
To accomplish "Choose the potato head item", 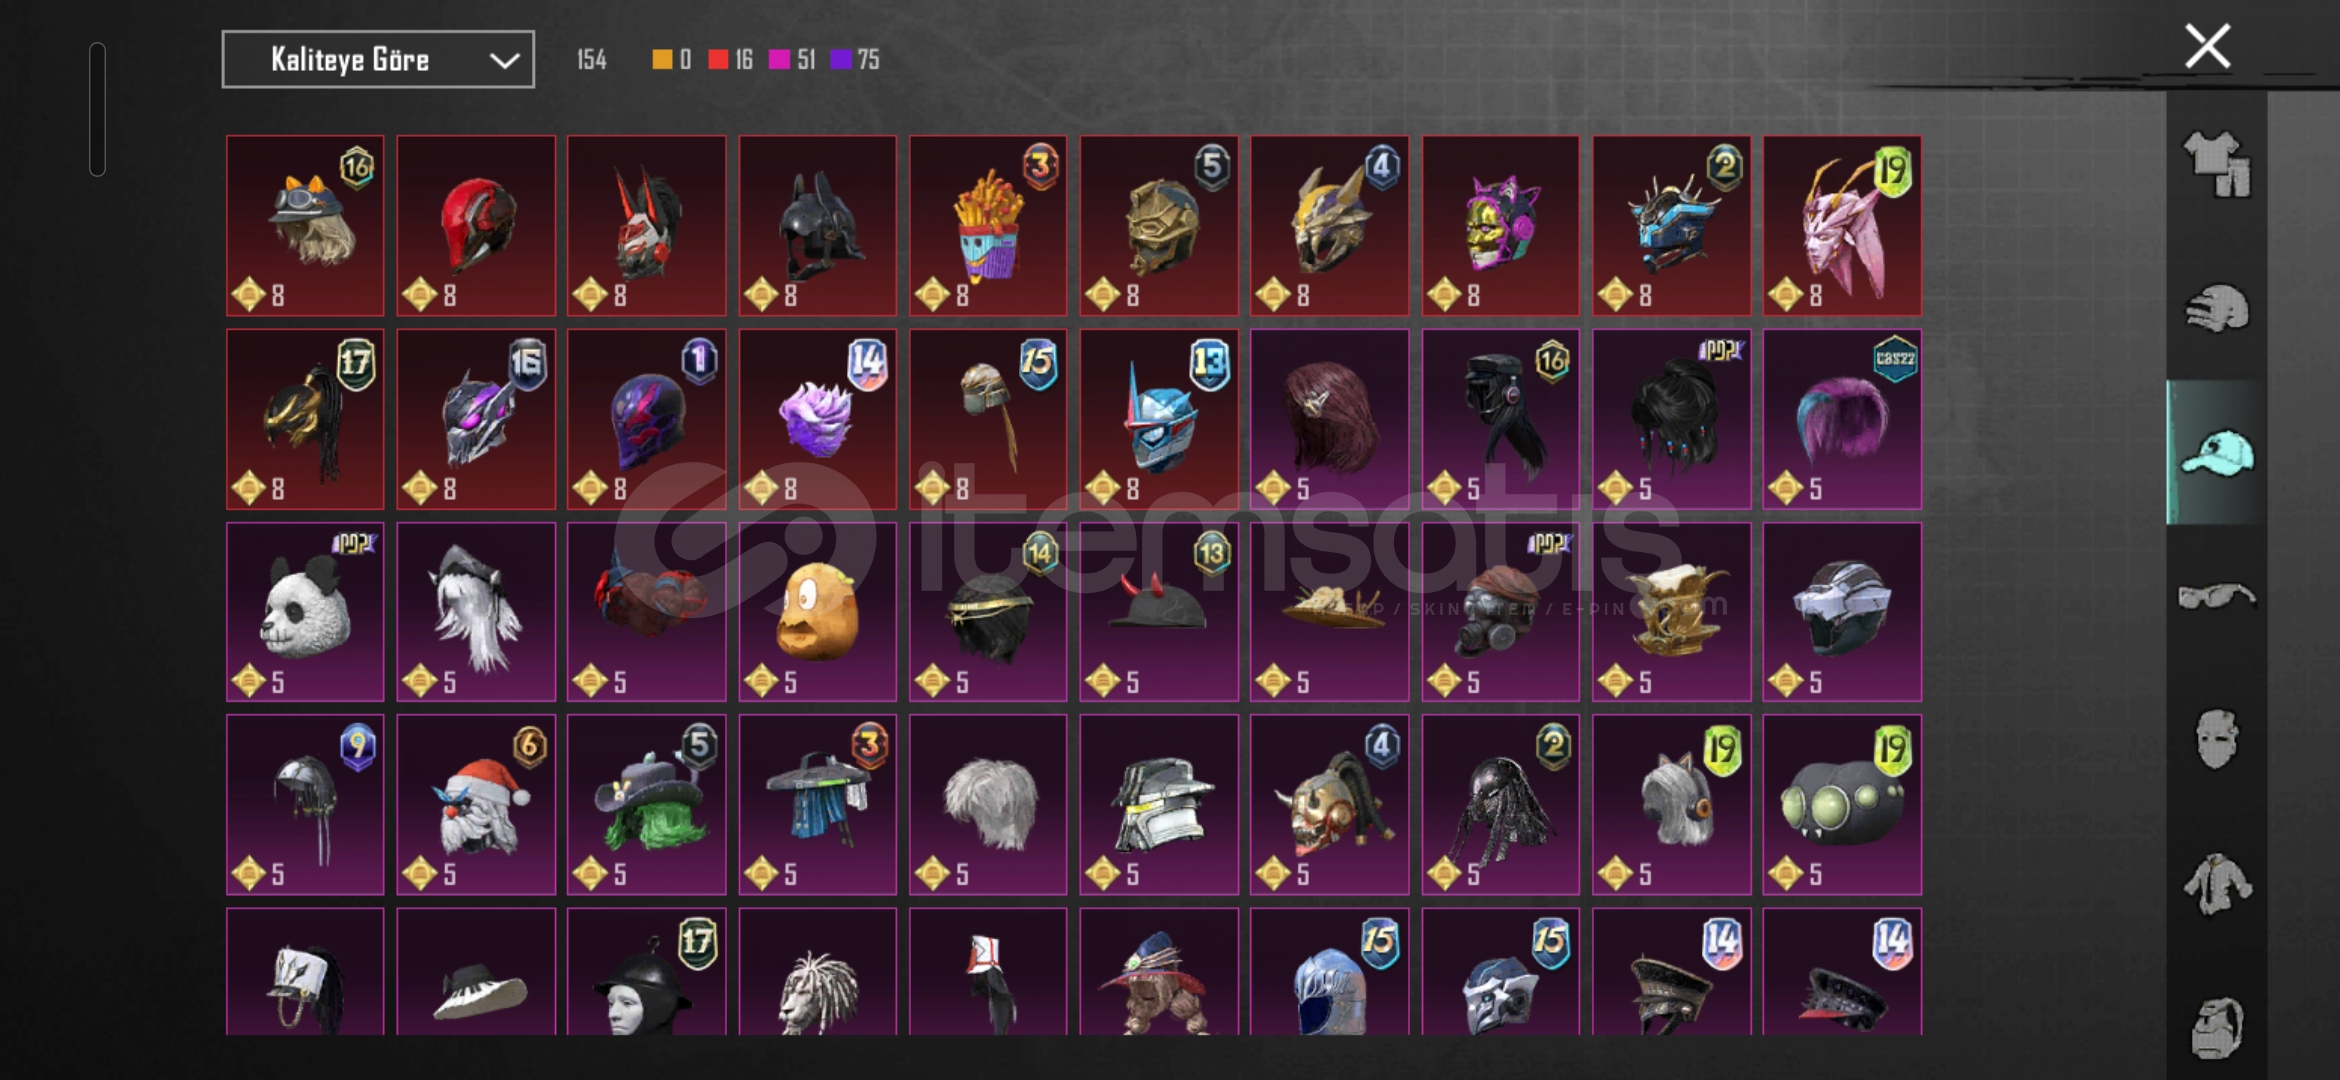I will tap(817, 612).
